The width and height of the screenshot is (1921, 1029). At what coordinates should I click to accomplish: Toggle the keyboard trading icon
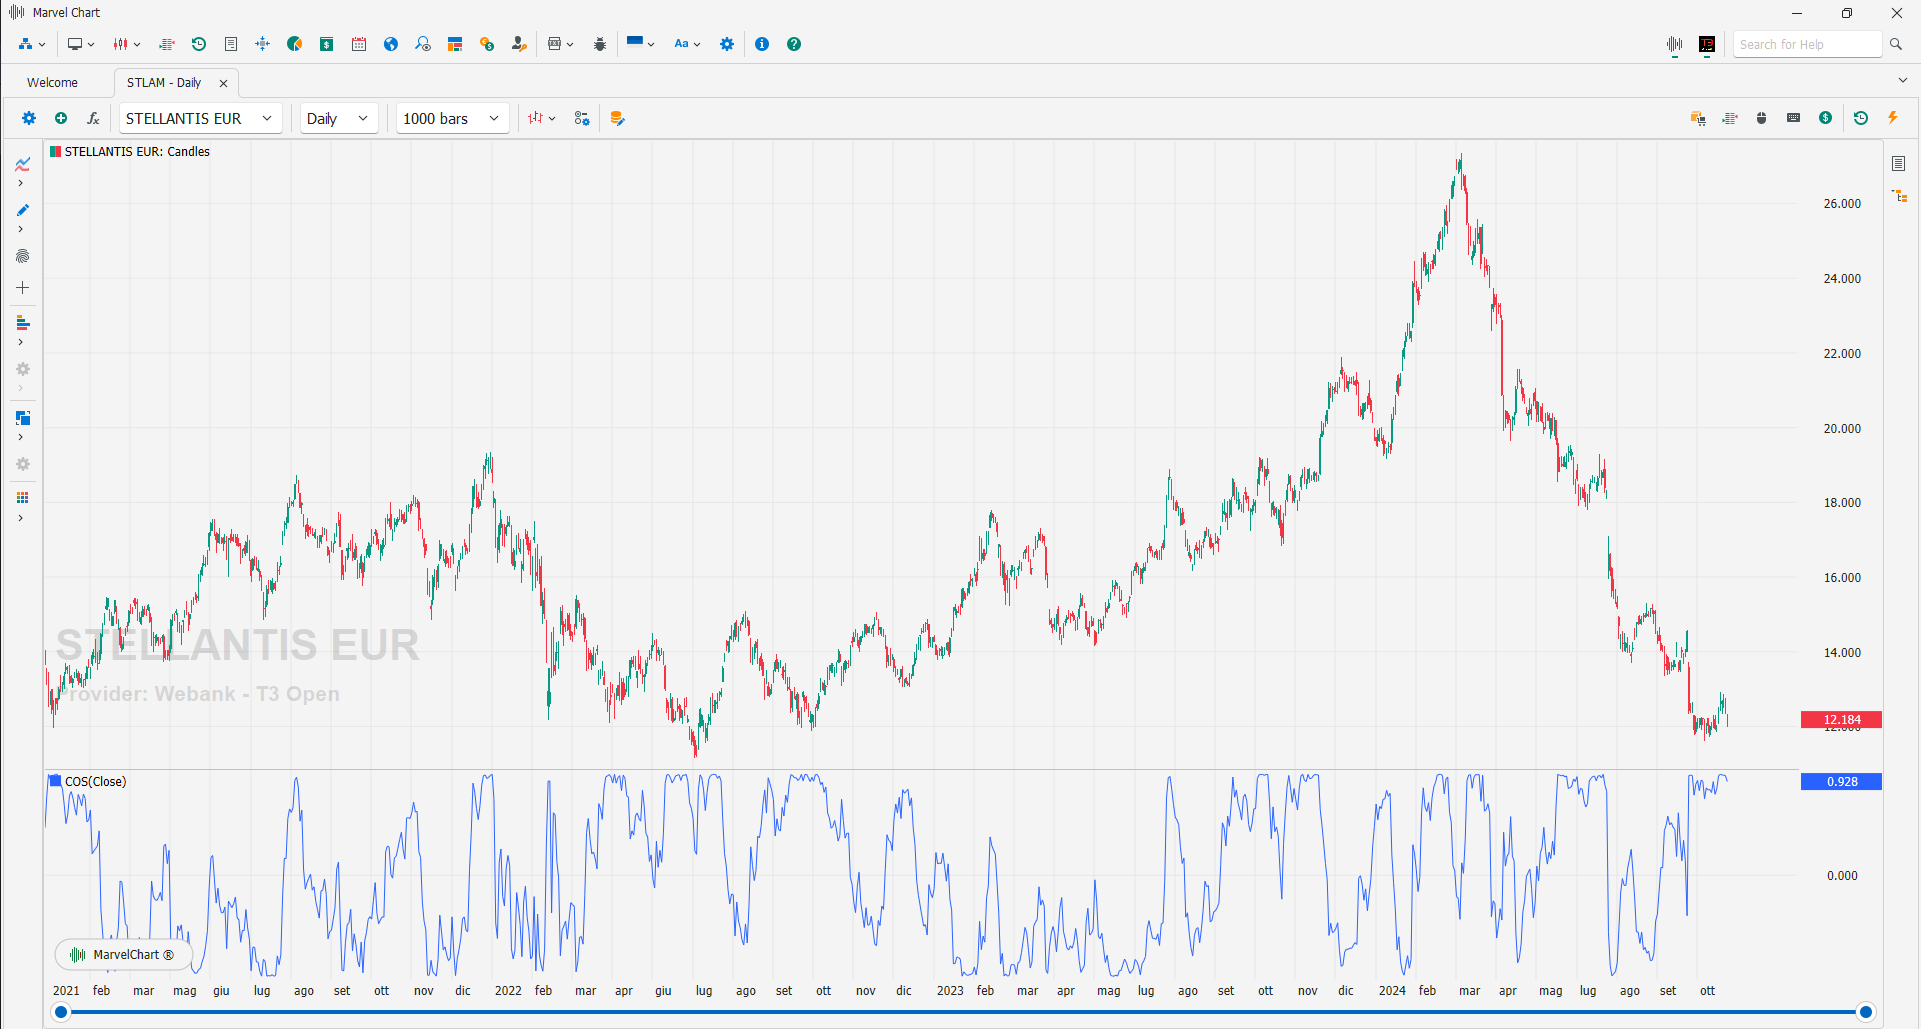(x=1794, y=118)
